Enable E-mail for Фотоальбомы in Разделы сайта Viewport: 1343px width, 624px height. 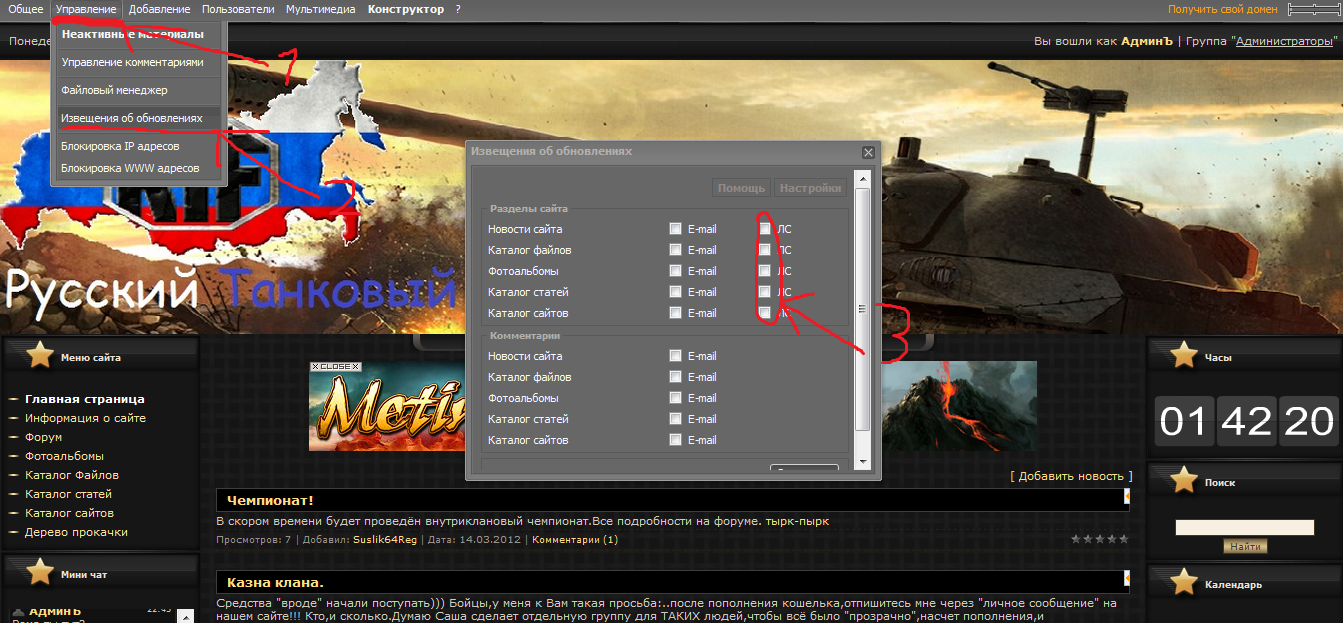(x=675, y=271)
